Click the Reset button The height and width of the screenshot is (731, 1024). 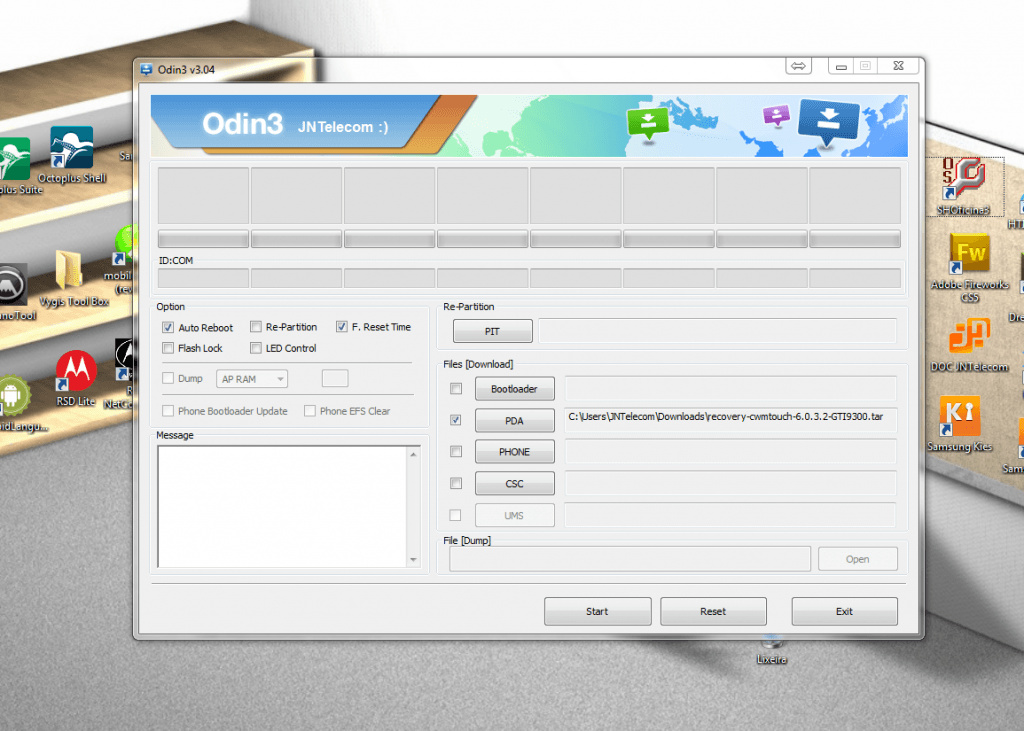pyautogui.click(x=713, y=611)
